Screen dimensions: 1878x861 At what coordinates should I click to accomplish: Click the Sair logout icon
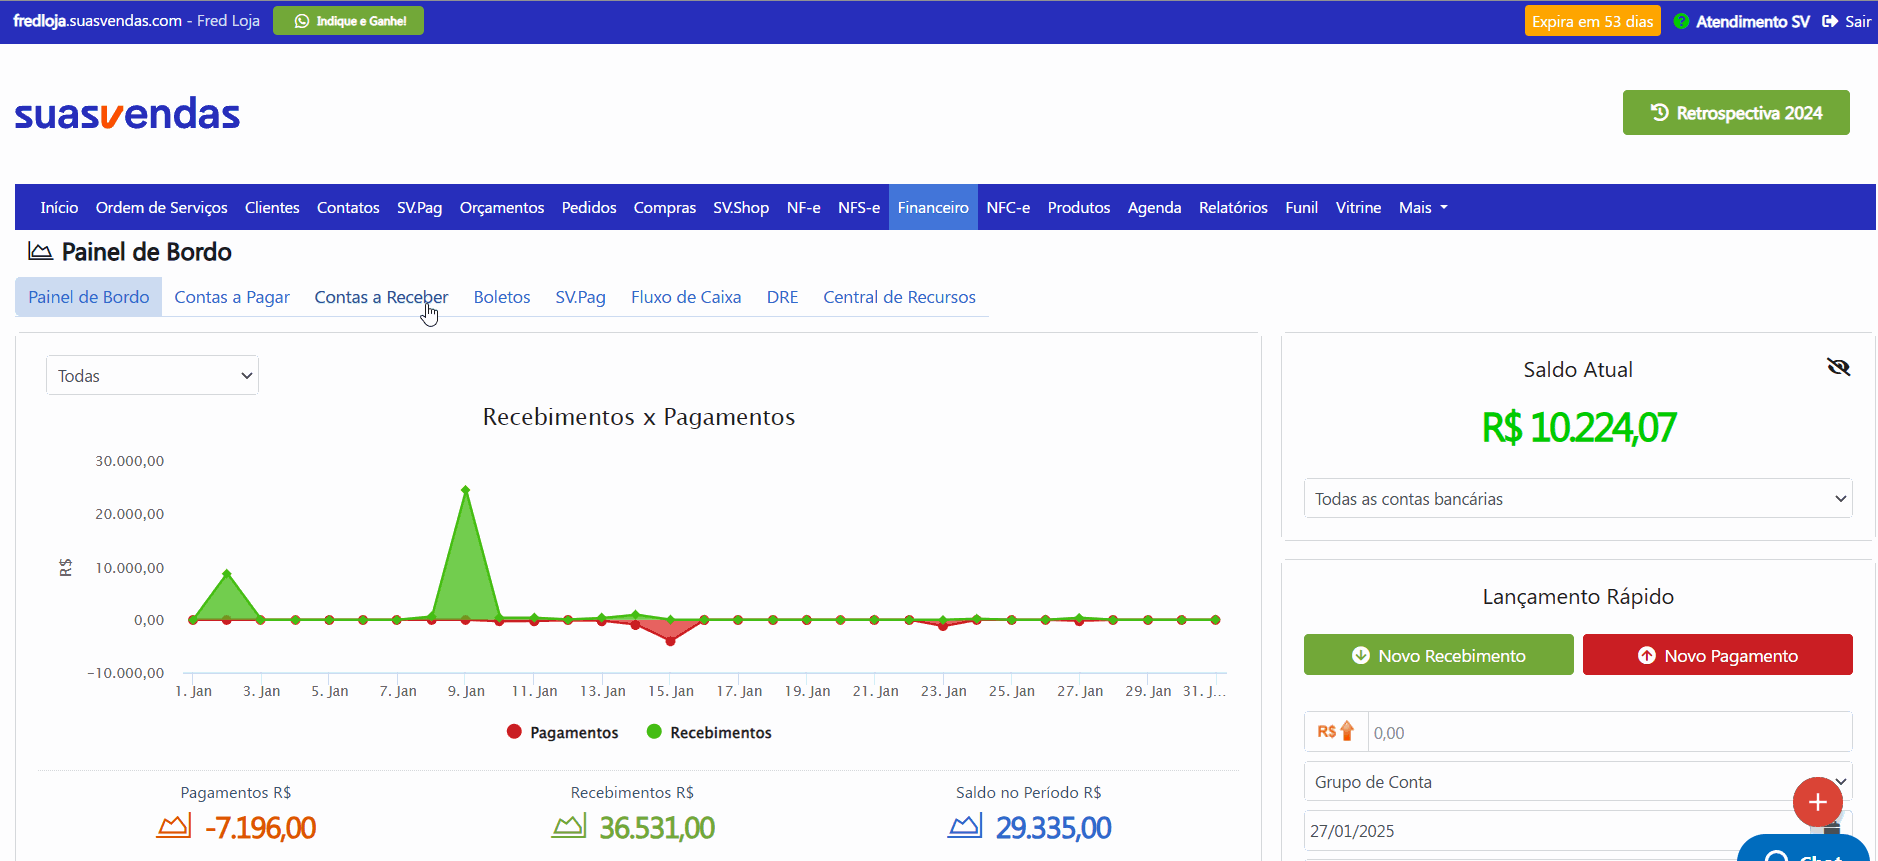(x=1830, y=21)
